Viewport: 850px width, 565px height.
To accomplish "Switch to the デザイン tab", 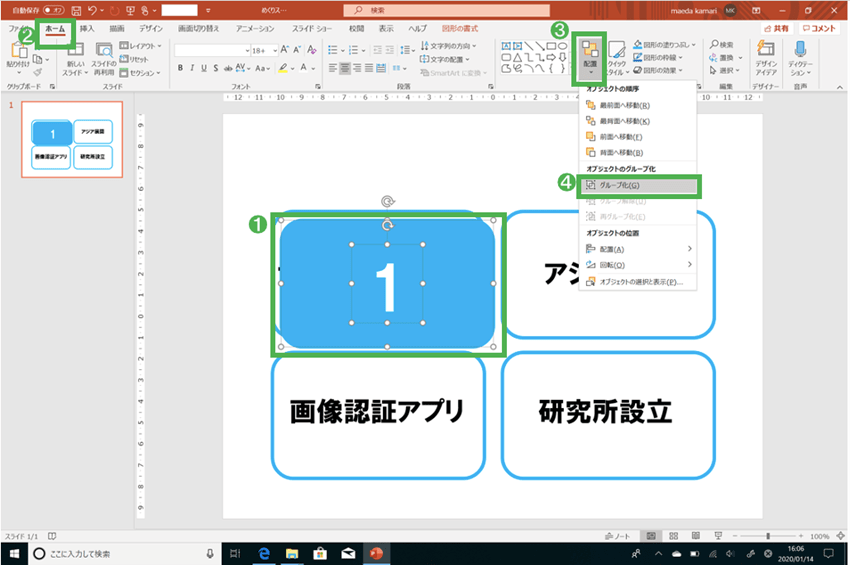I will (x=151, y=29).
